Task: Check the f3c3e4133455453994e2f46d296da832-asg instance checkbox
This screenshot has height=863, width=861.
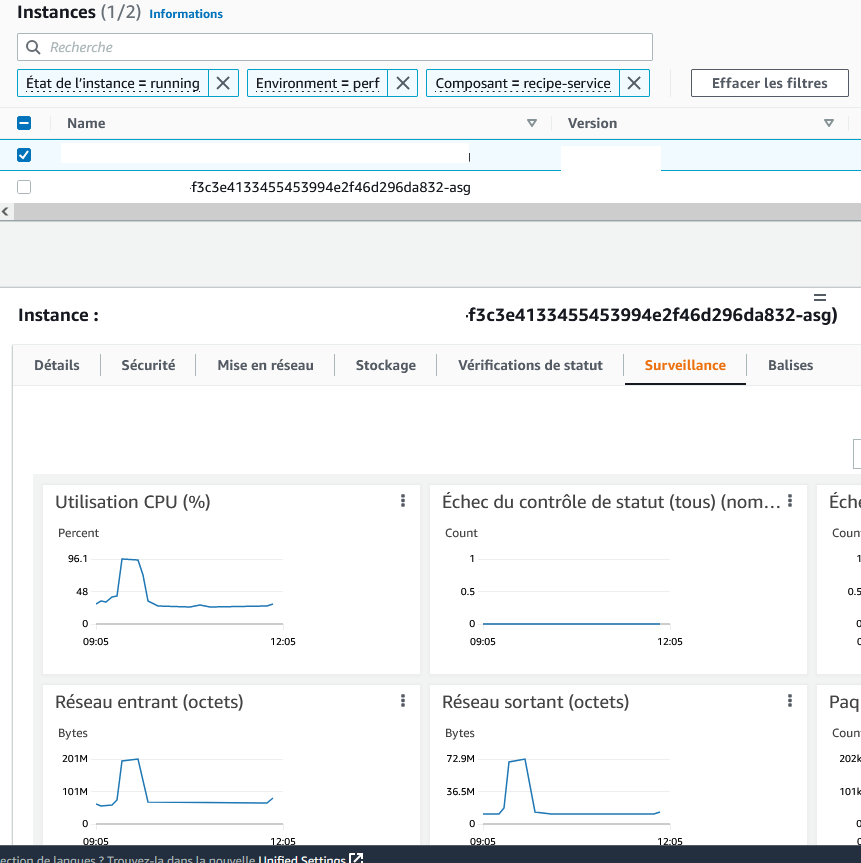Action: [x=23, y=186]
